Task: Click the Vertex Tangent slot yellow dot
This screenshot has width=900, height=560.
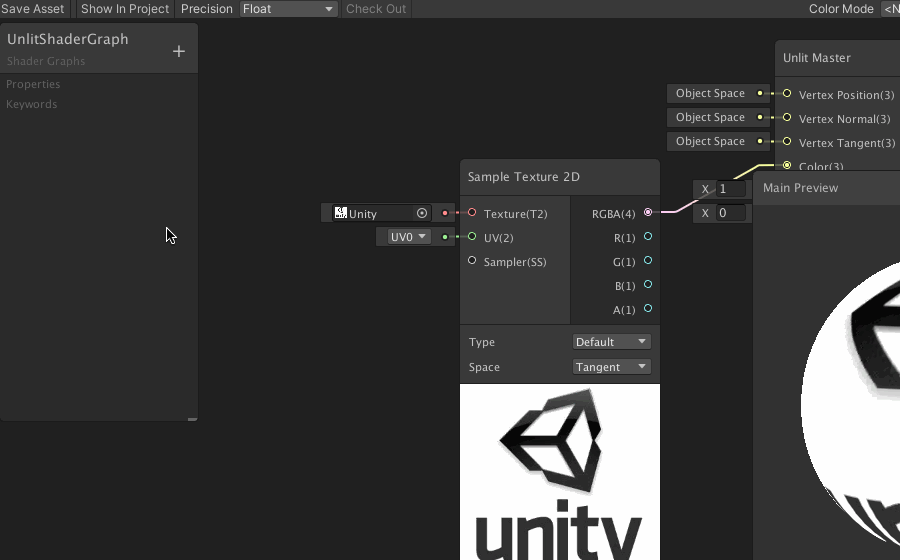Action: 760,141
